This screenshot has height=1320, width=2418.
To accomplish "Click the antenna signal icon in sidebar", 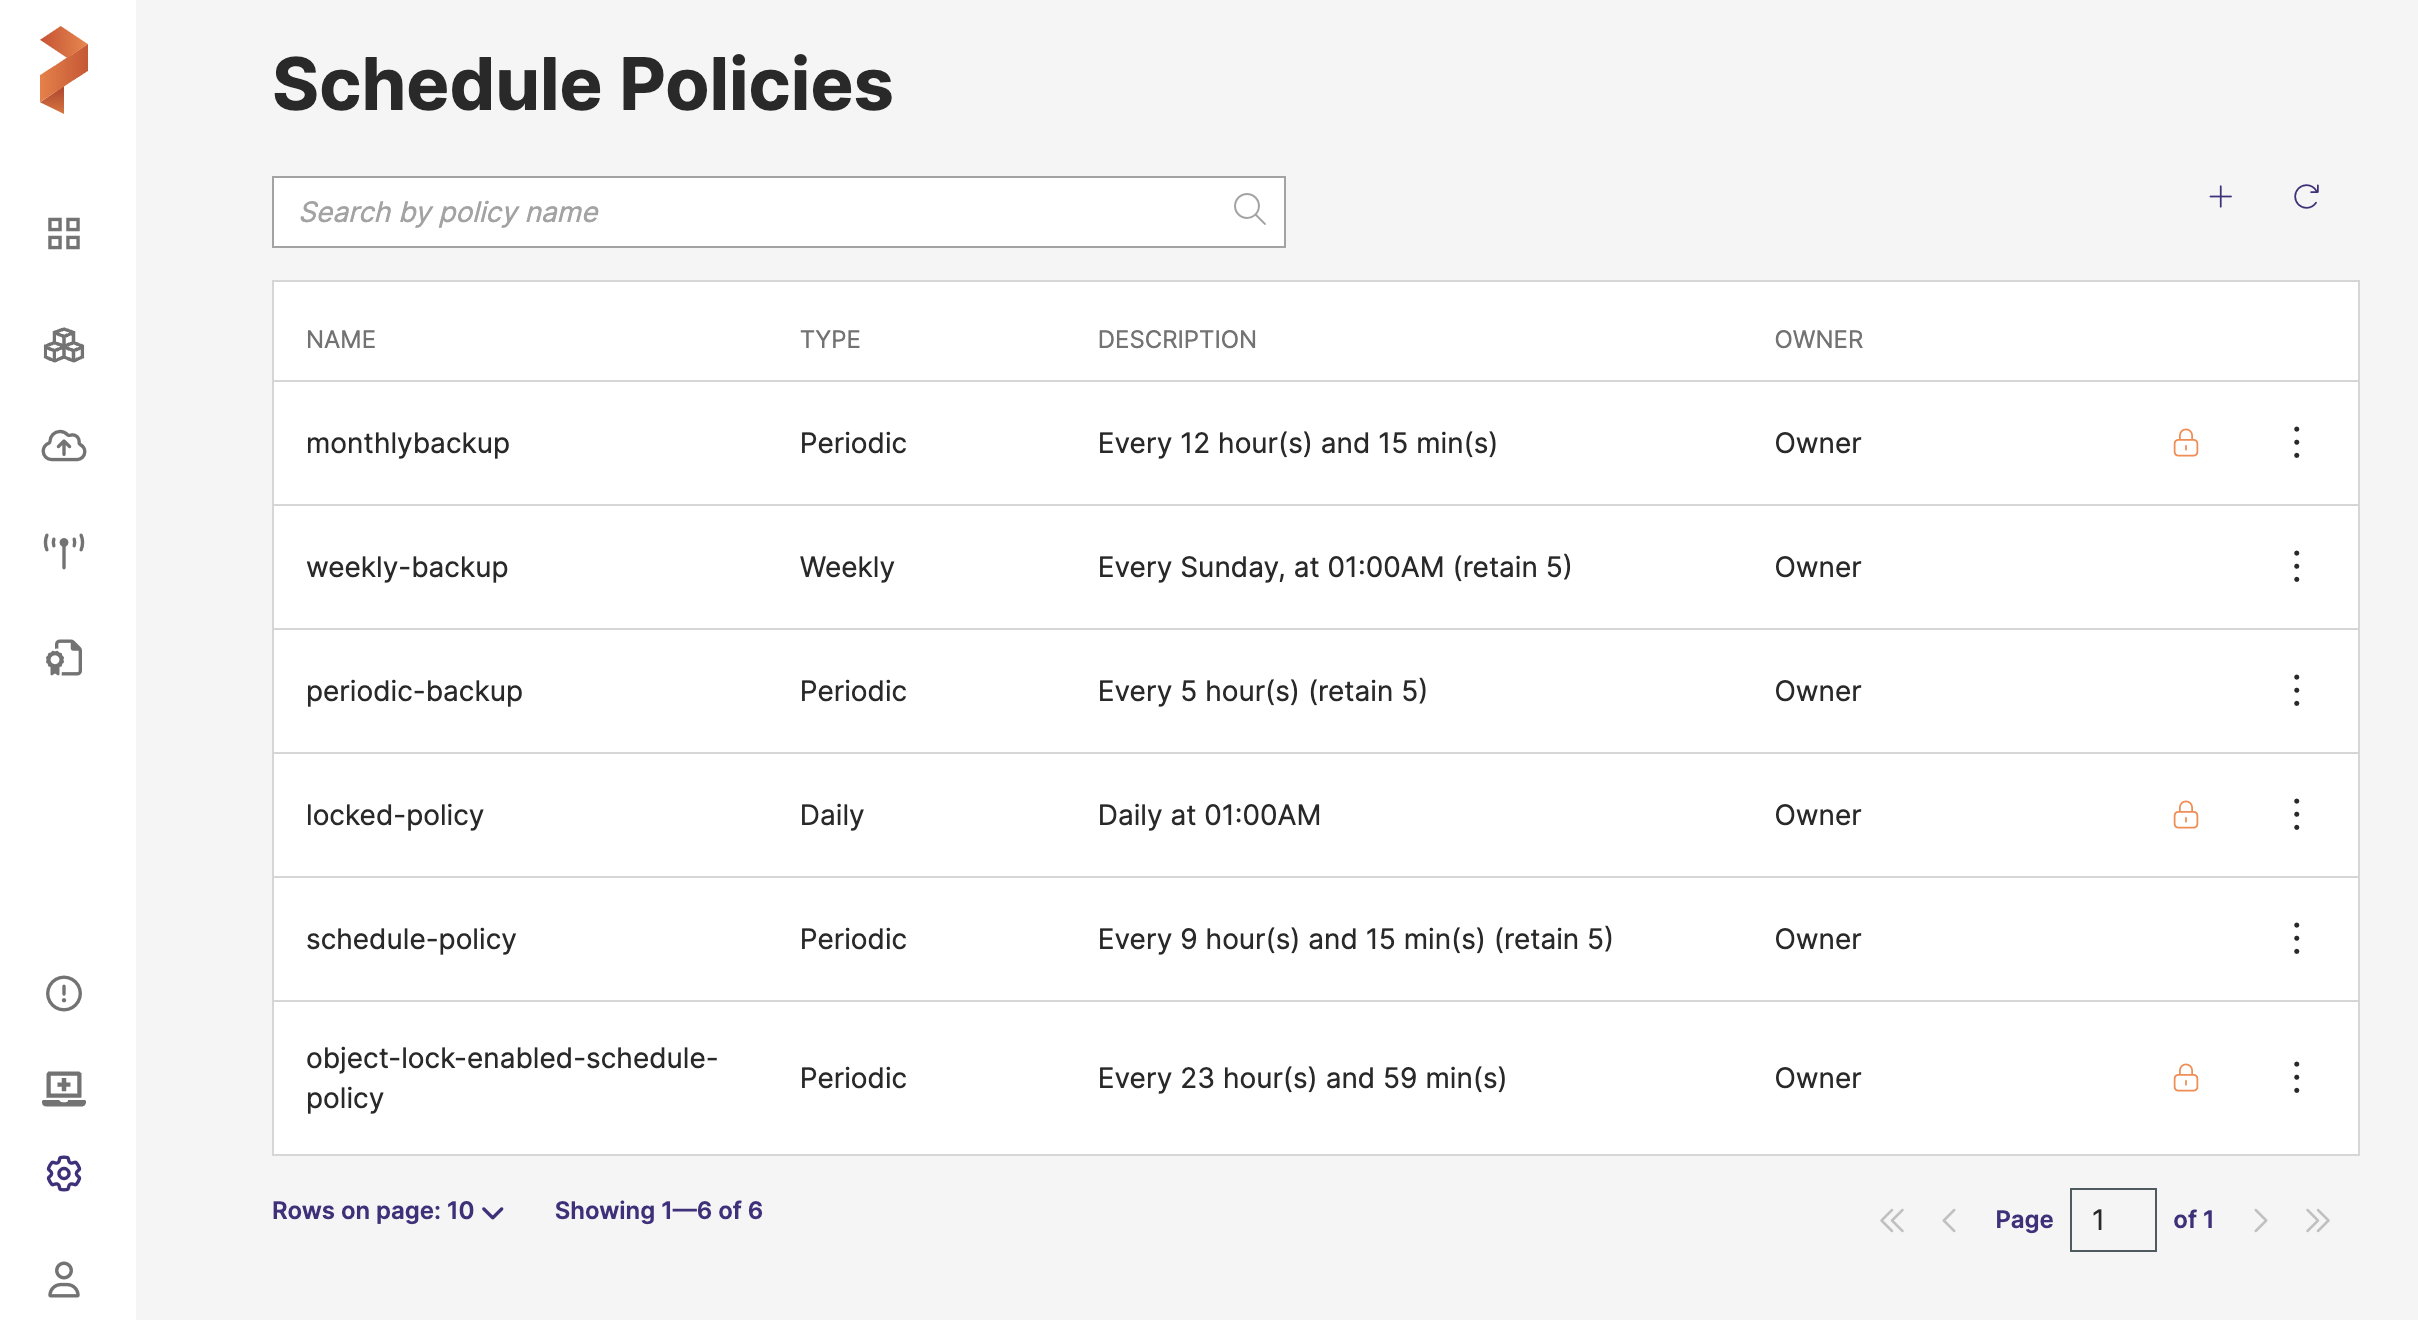I will coord(64,550).
